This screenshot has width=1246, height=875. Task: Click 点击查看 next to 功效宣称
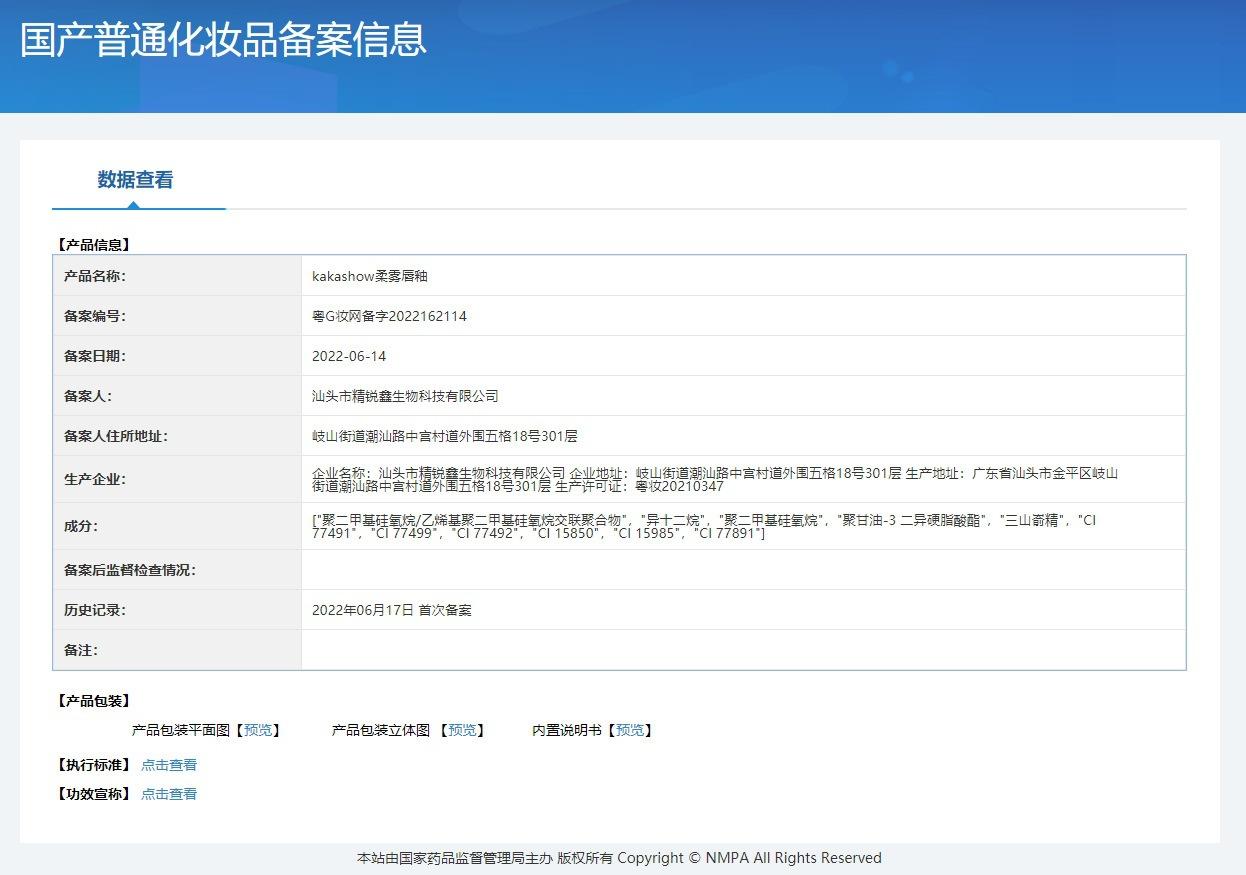169,794
